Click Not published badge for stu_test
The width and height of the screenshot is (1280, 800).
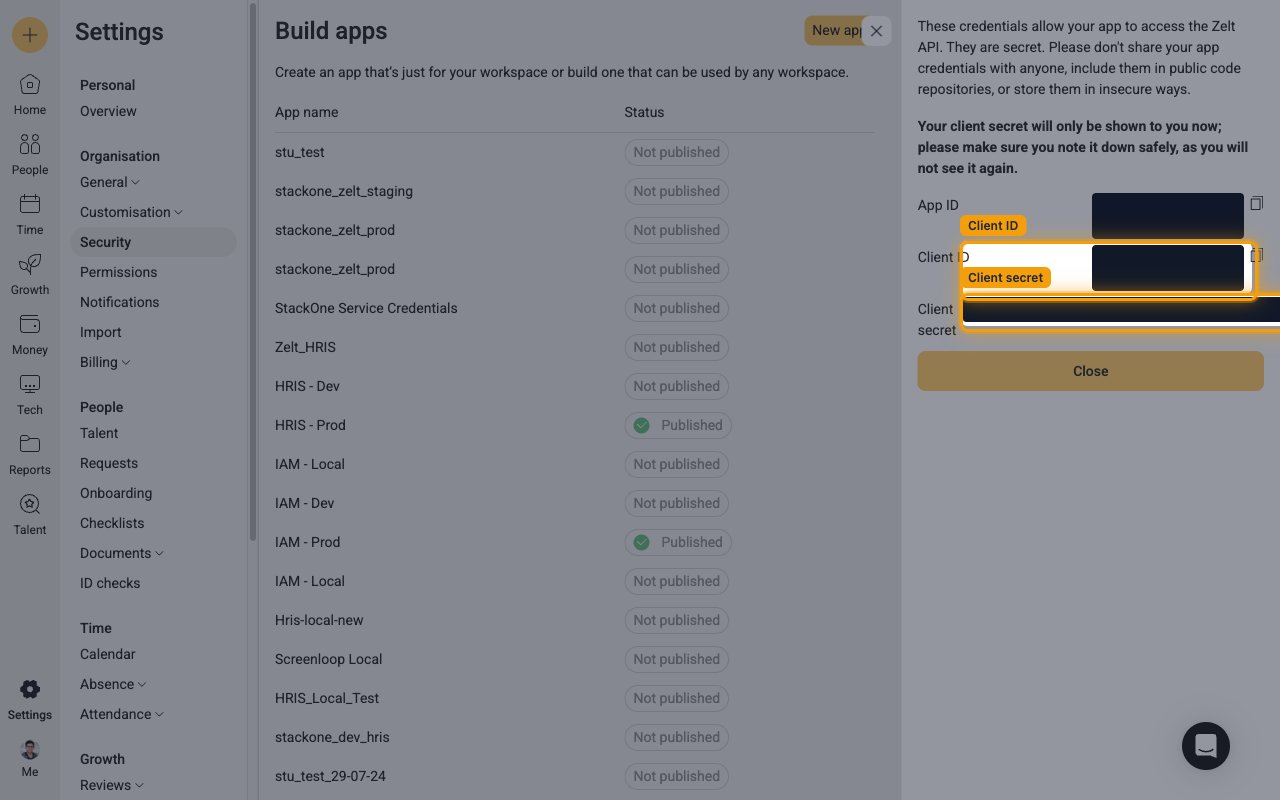click(x=676, y=152)
